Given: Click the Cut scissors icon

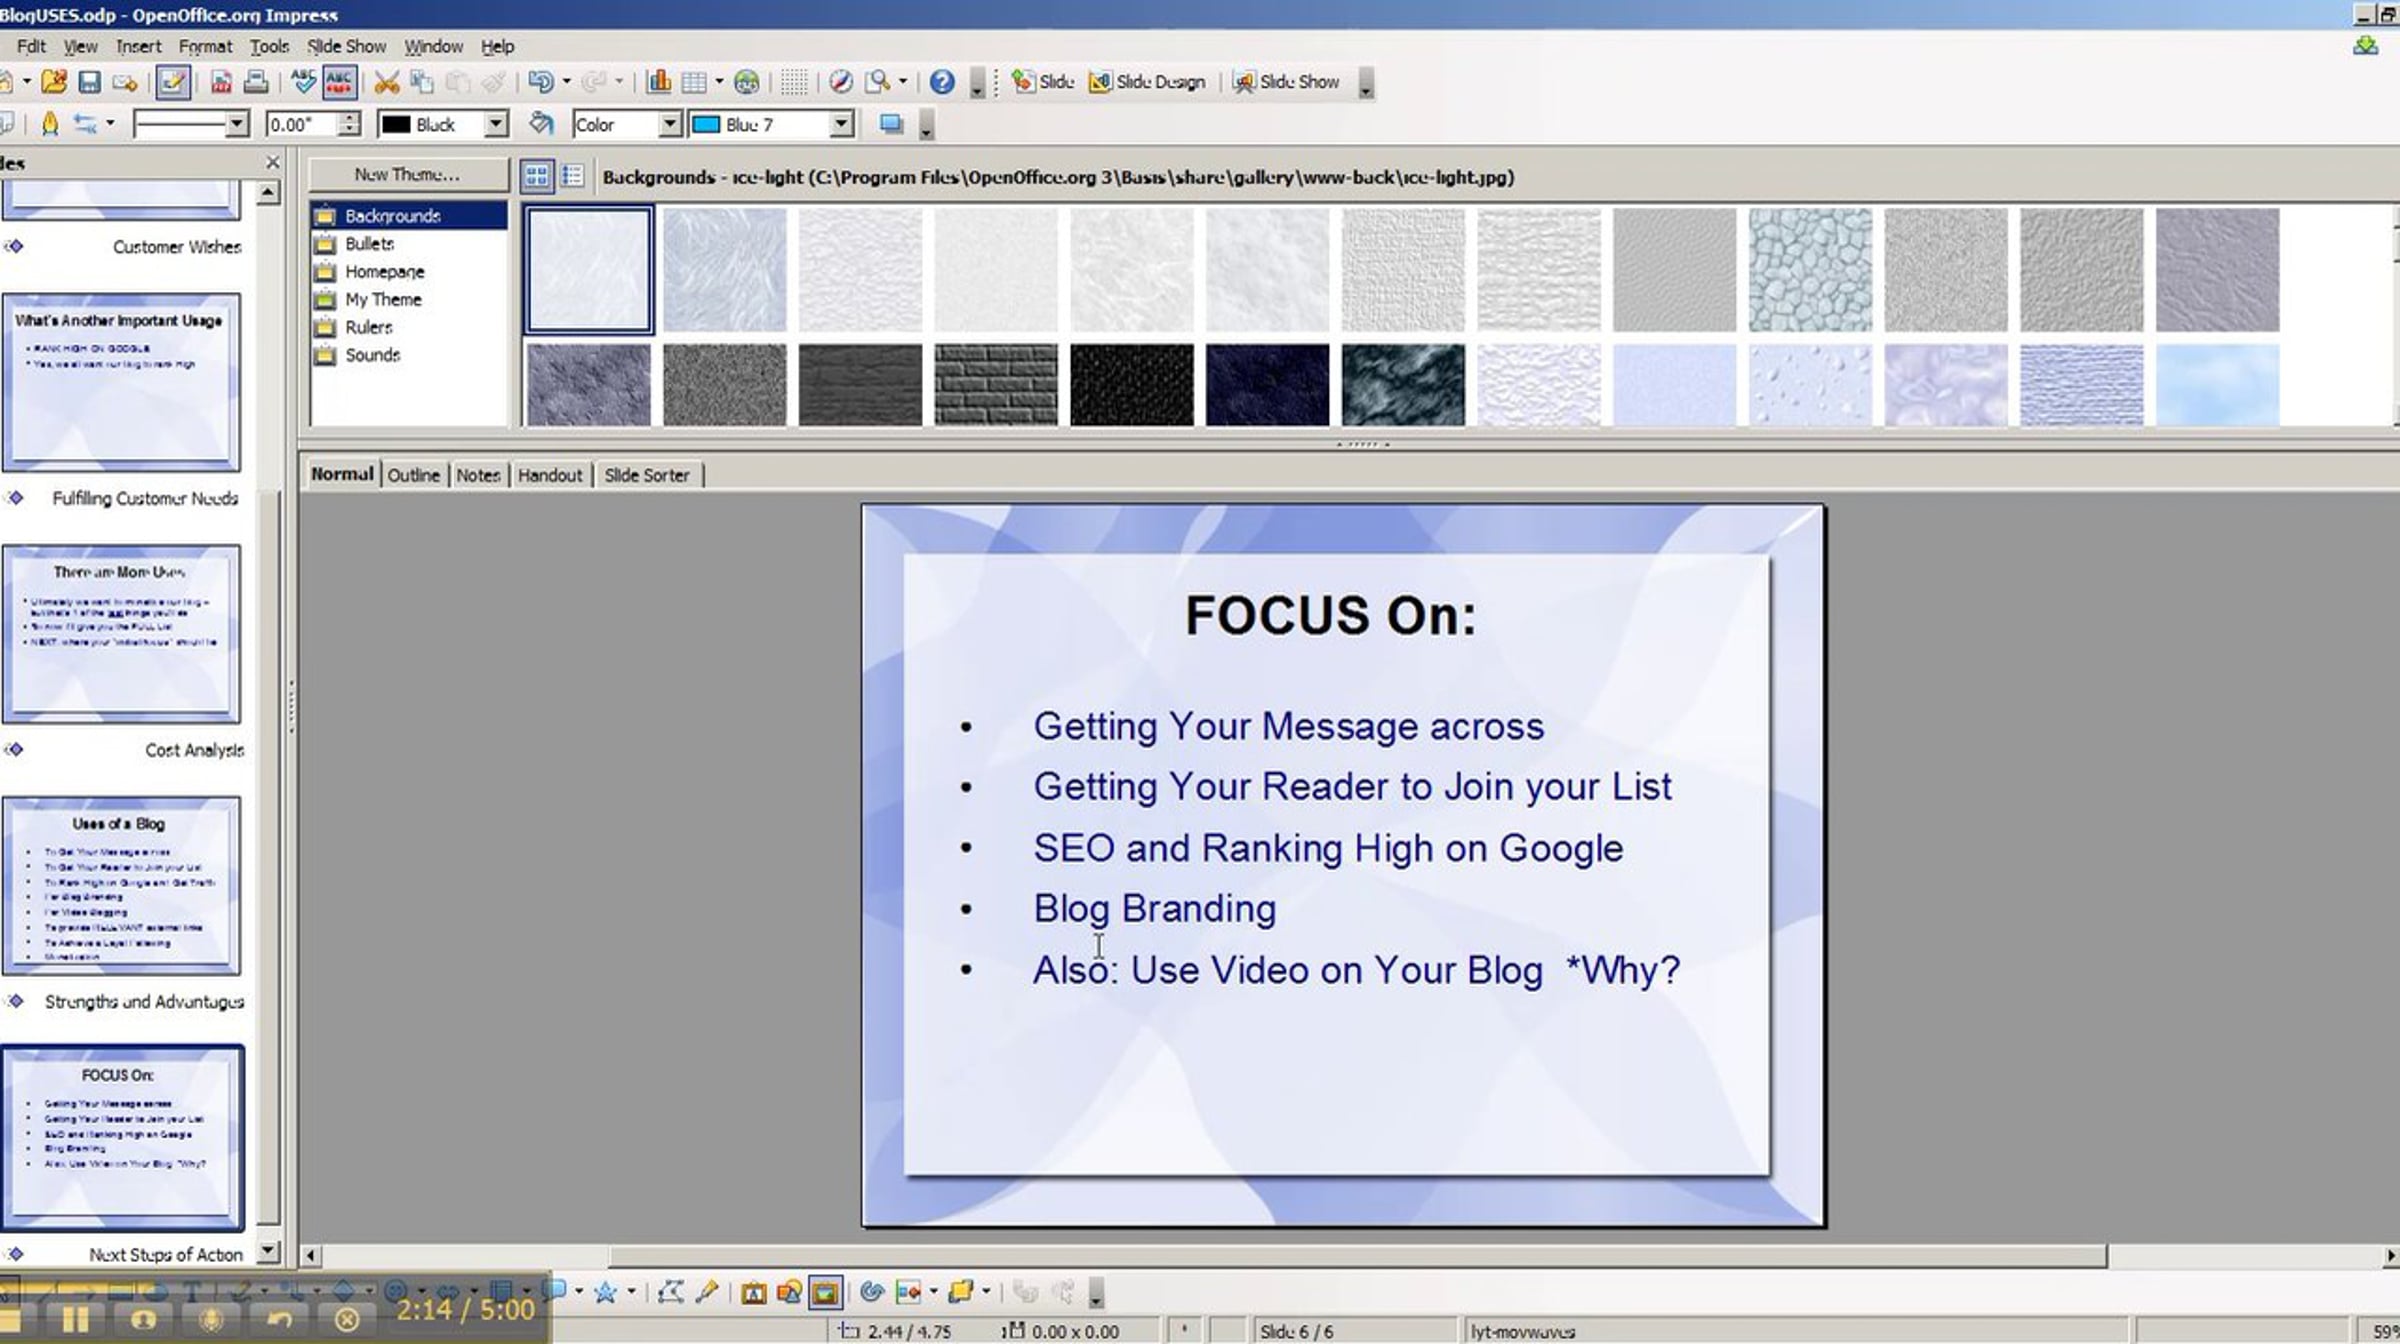Looking at the screenshot, I should (x=386, y=82).
